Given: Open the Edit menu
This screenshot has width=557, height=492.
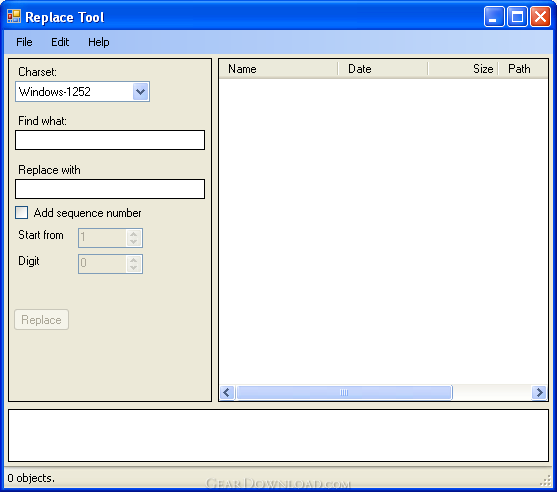Looking at the screenshot, I should point(60,42).
